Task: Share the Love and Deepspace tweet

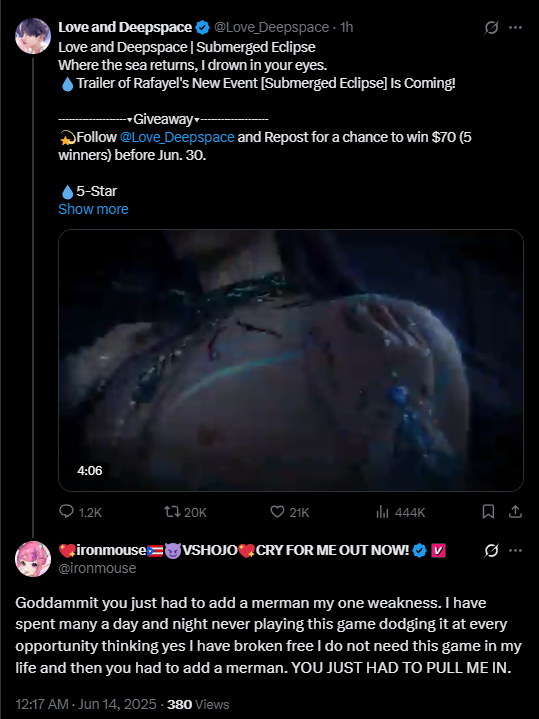Action: [515, 511]
